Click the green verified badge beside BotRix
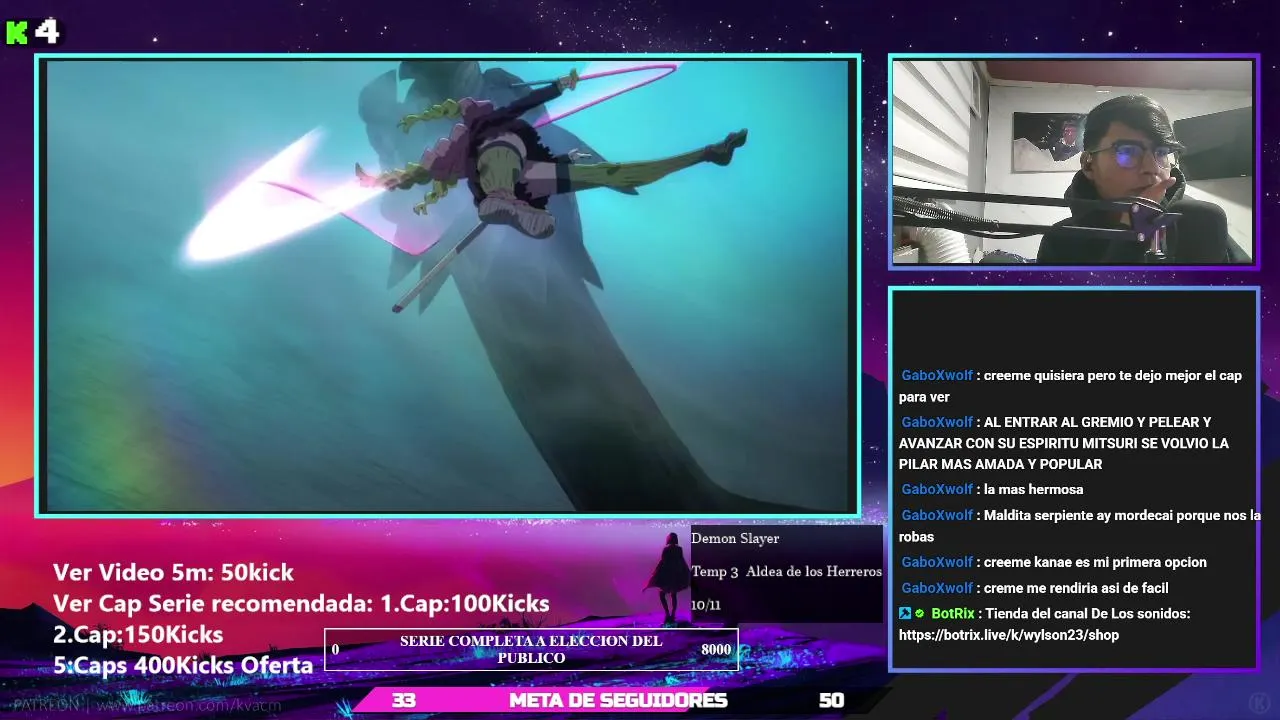 coord(920,614)
